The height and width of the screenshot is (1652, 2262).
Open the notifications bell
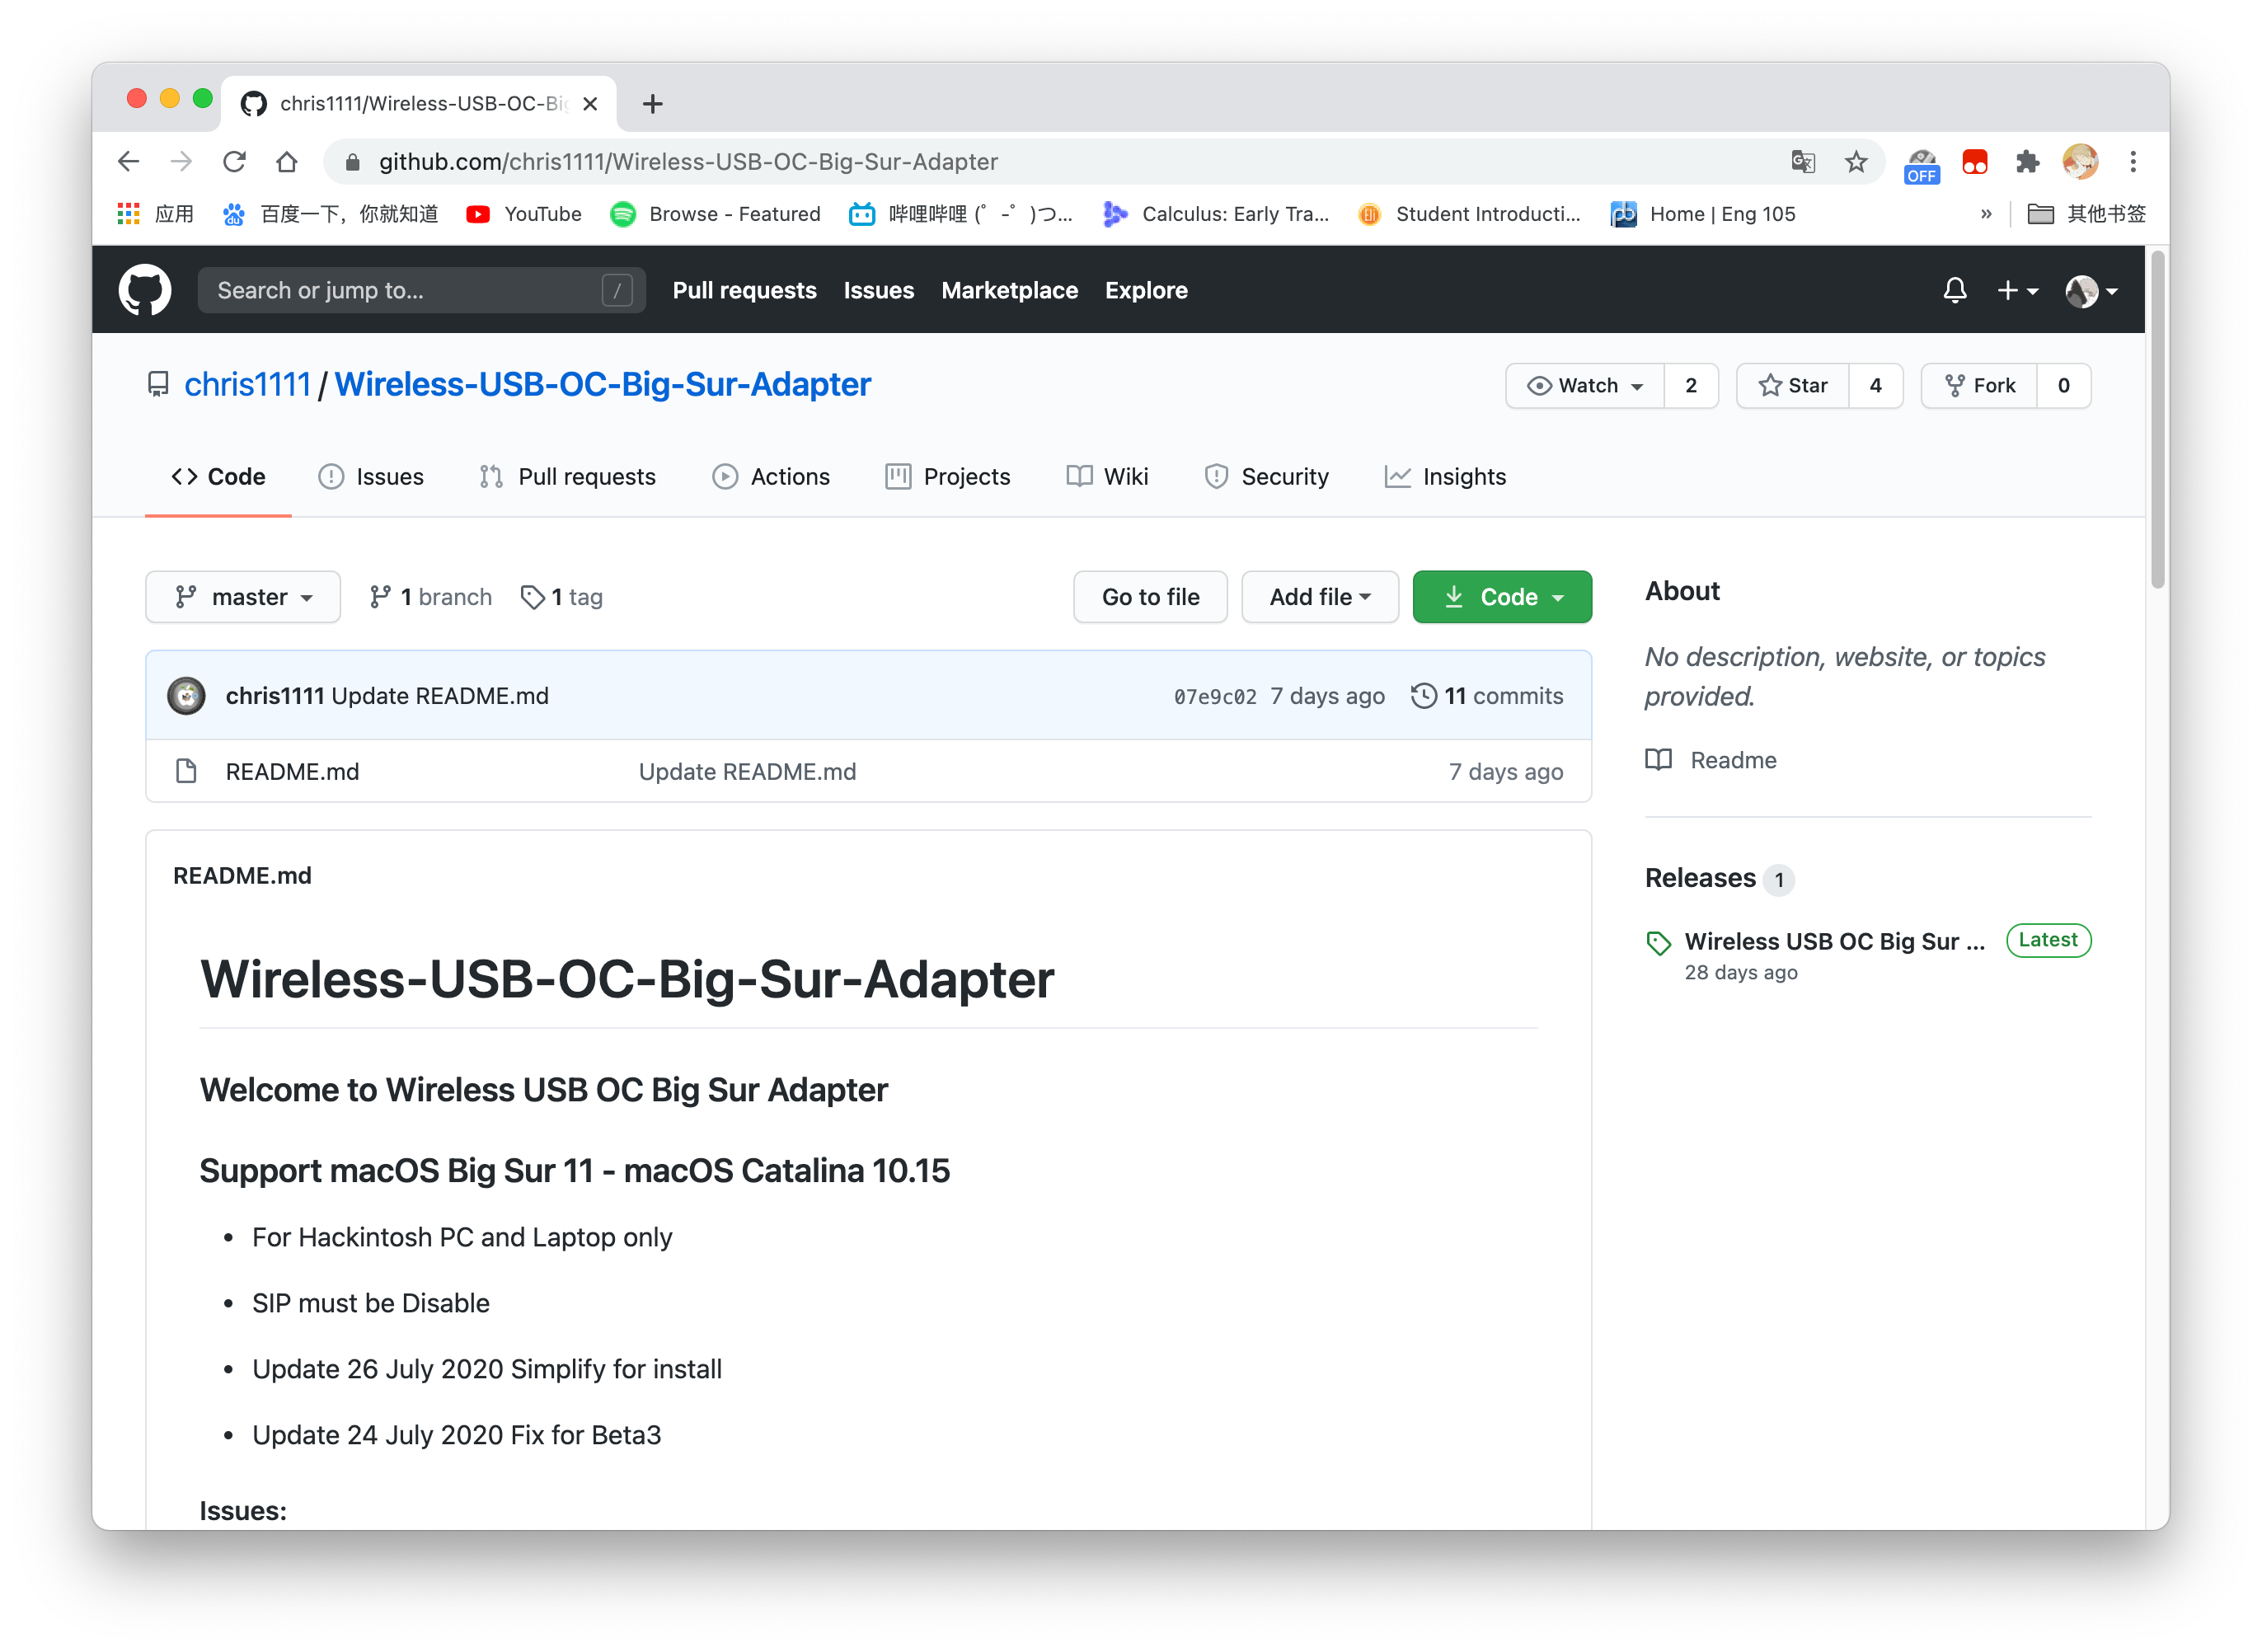click(1954, 290)
